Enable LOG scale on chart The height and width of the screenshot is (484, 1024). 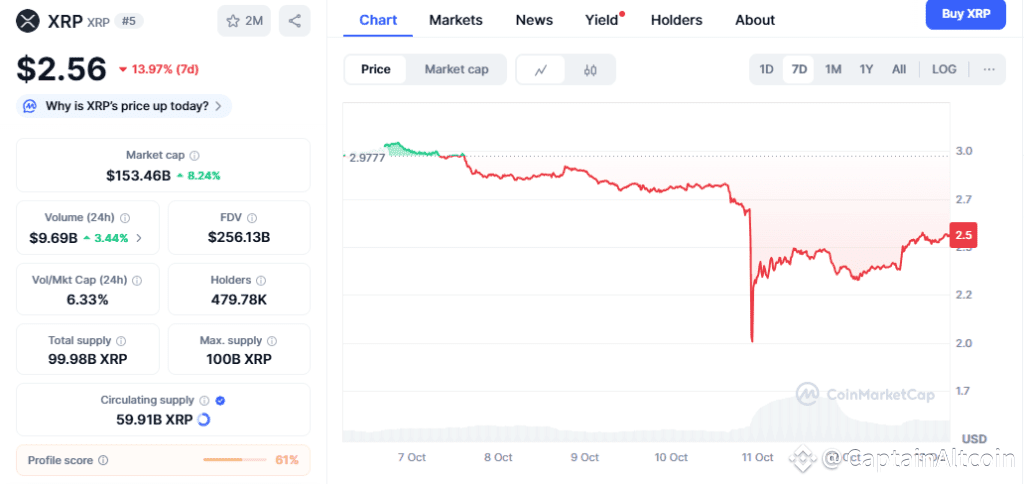pos(943,69)
